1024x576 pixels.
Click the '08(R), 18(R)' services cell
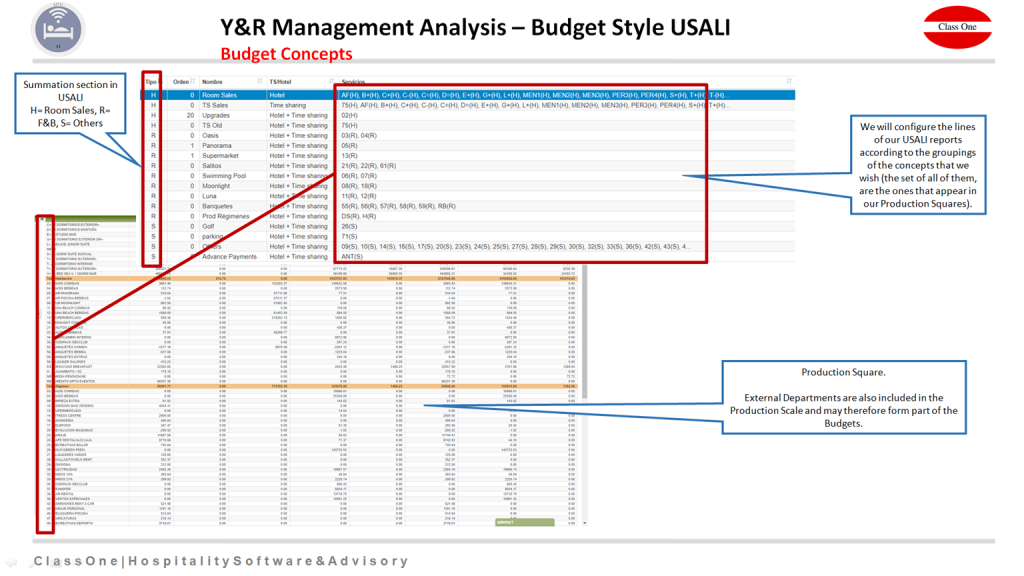click(x=359, y=186)
